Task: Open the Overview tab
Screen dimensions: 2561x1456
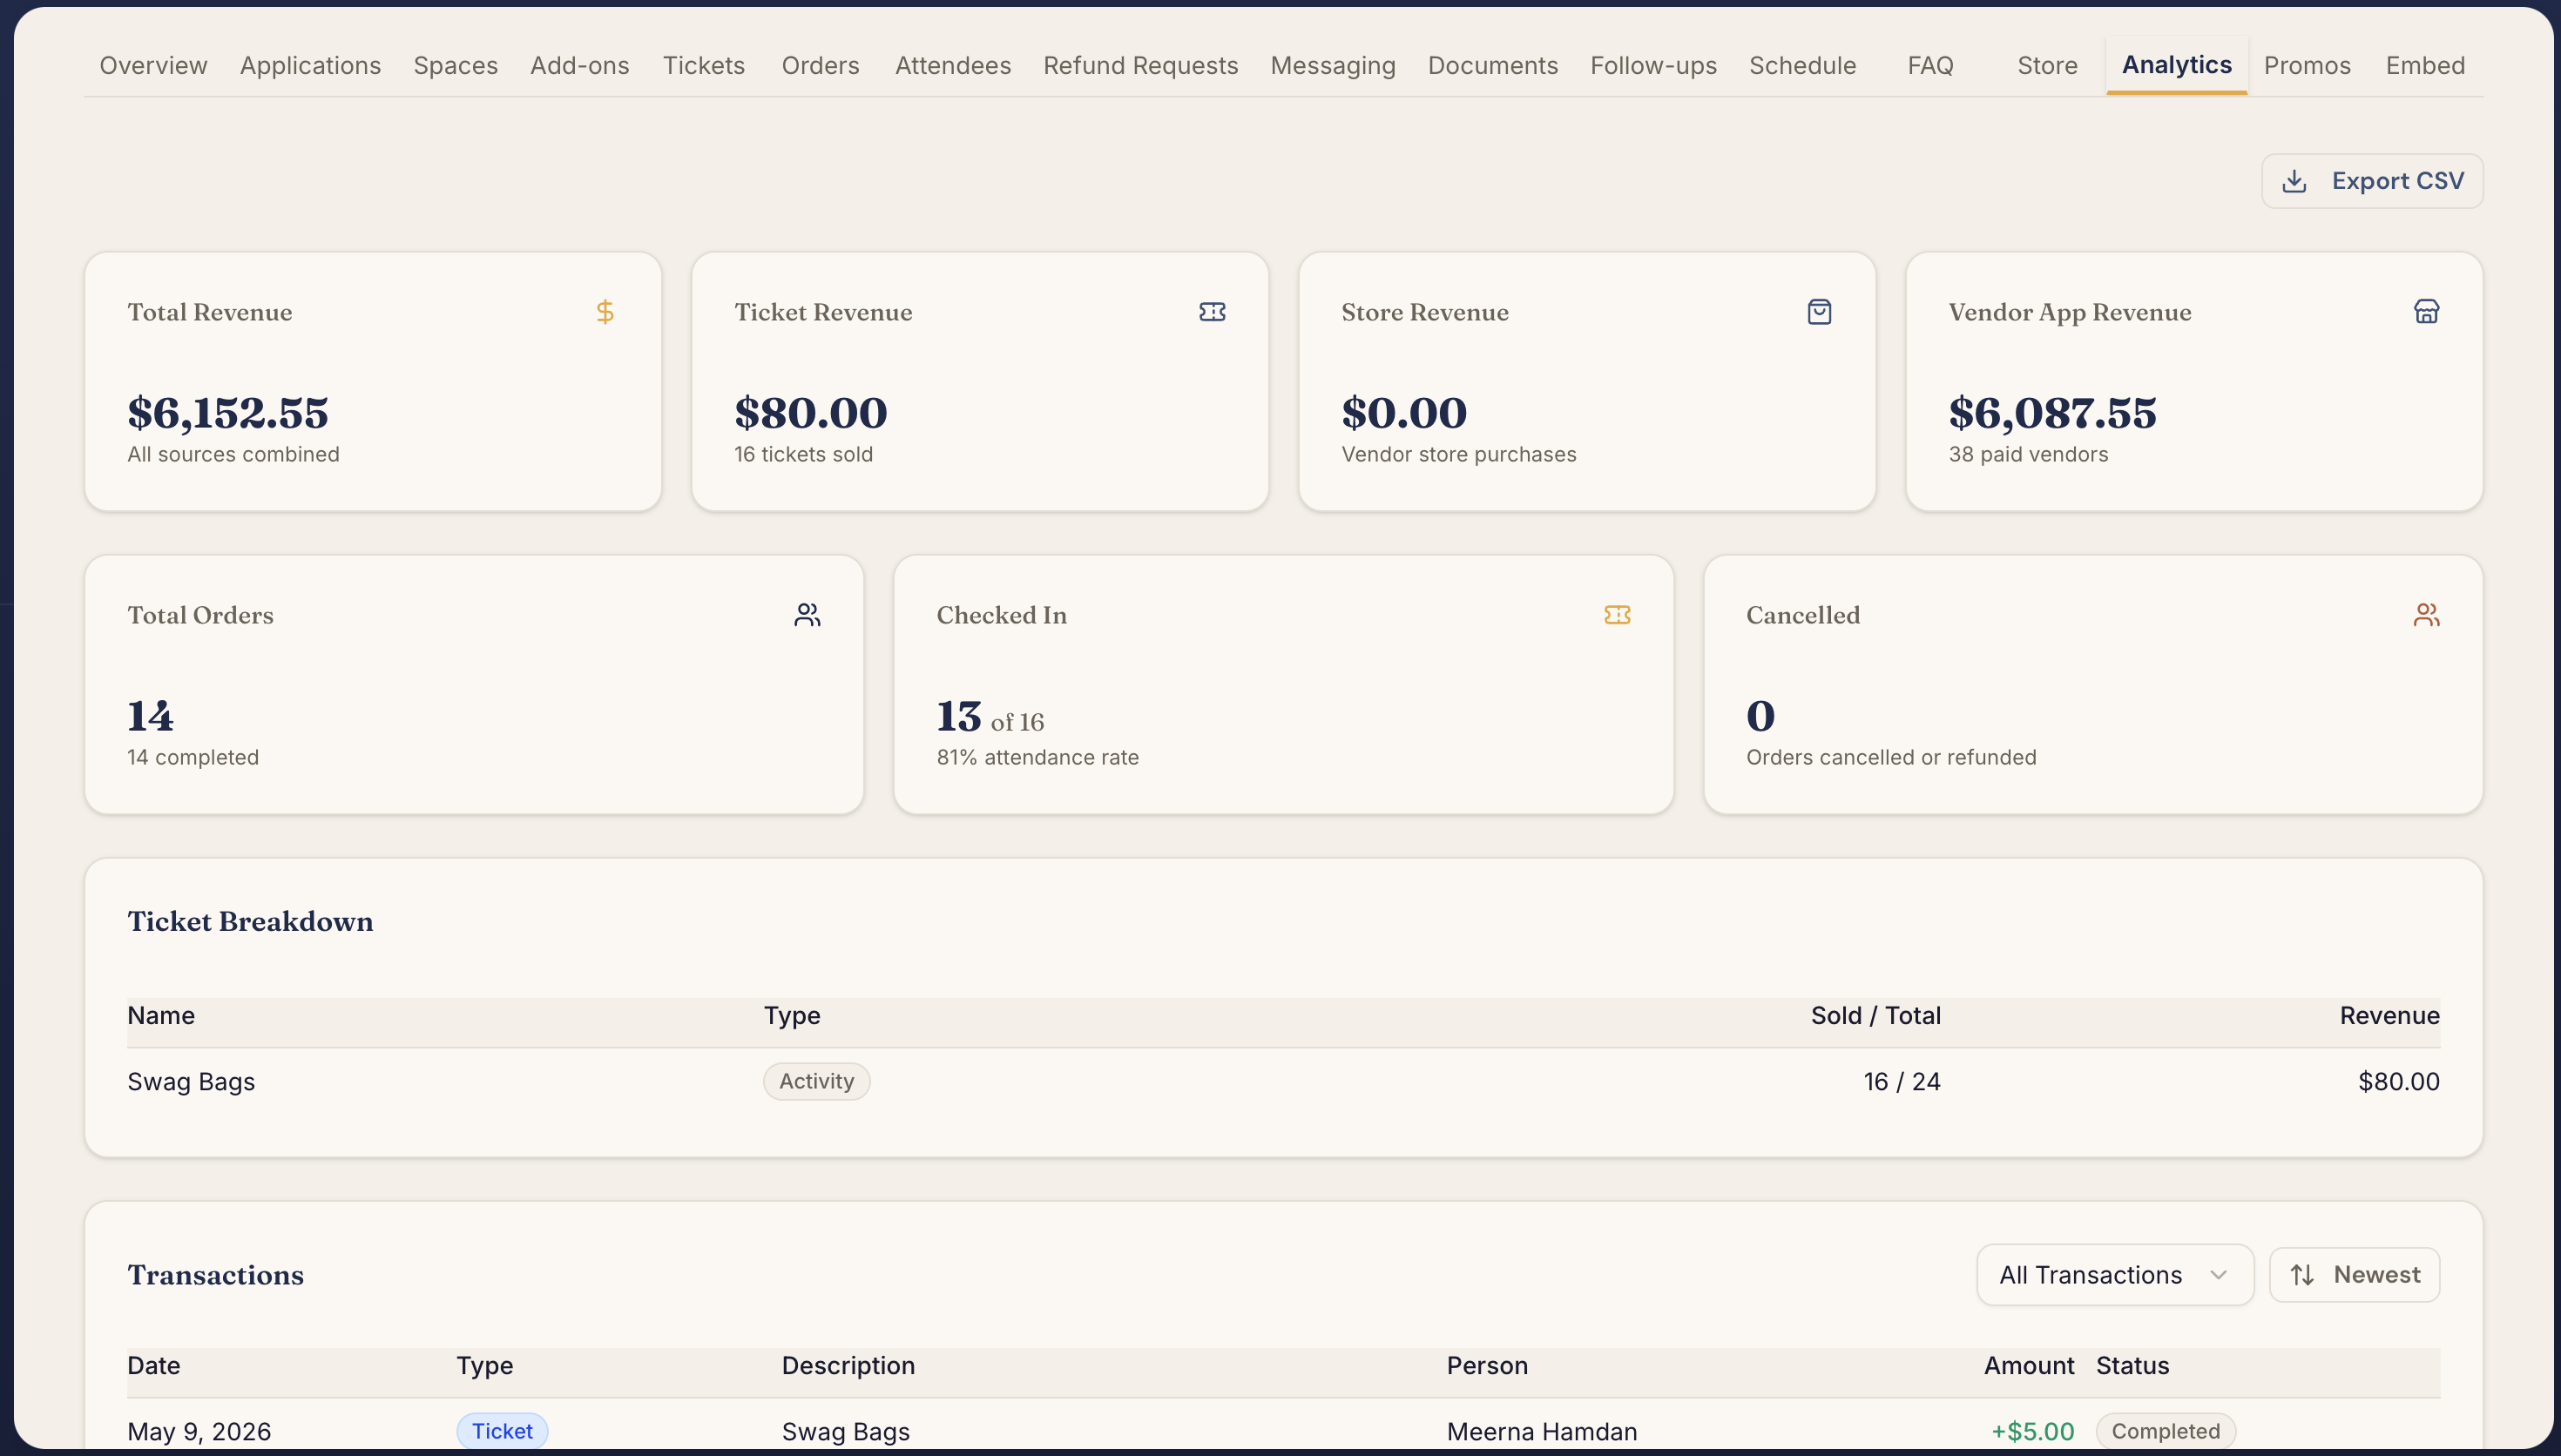Action: coord(153,66)
